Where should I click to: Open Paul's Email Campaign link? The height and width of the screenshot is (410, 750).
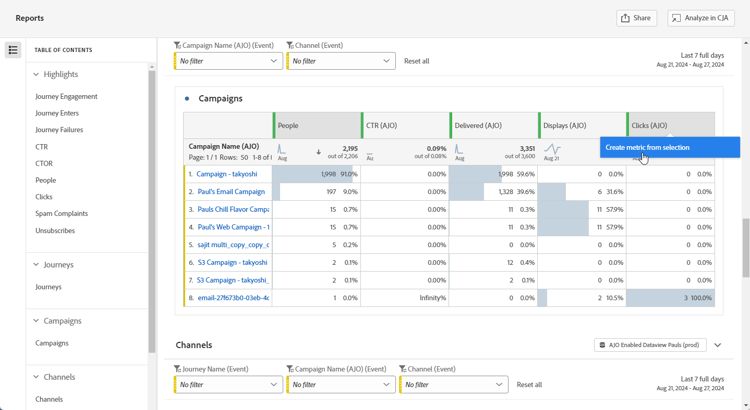(231, 192)
